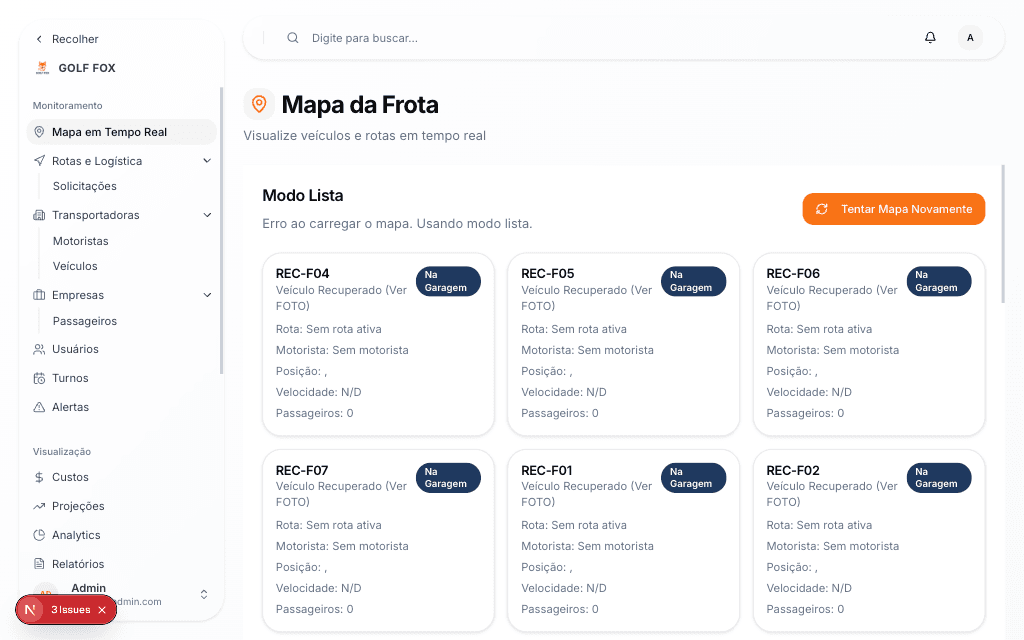This screenshot has height=640, width=1024.
Task: Click the Na Garagem badge on REC-F06
Action: click(938, 281)
